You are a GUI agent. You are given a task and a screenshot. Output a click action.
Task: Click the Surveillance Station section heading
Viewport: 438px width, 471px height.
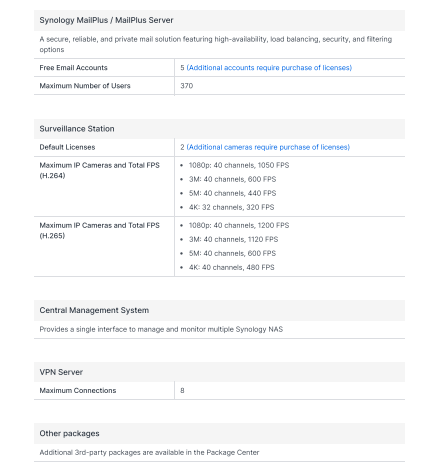pos(77,129)
